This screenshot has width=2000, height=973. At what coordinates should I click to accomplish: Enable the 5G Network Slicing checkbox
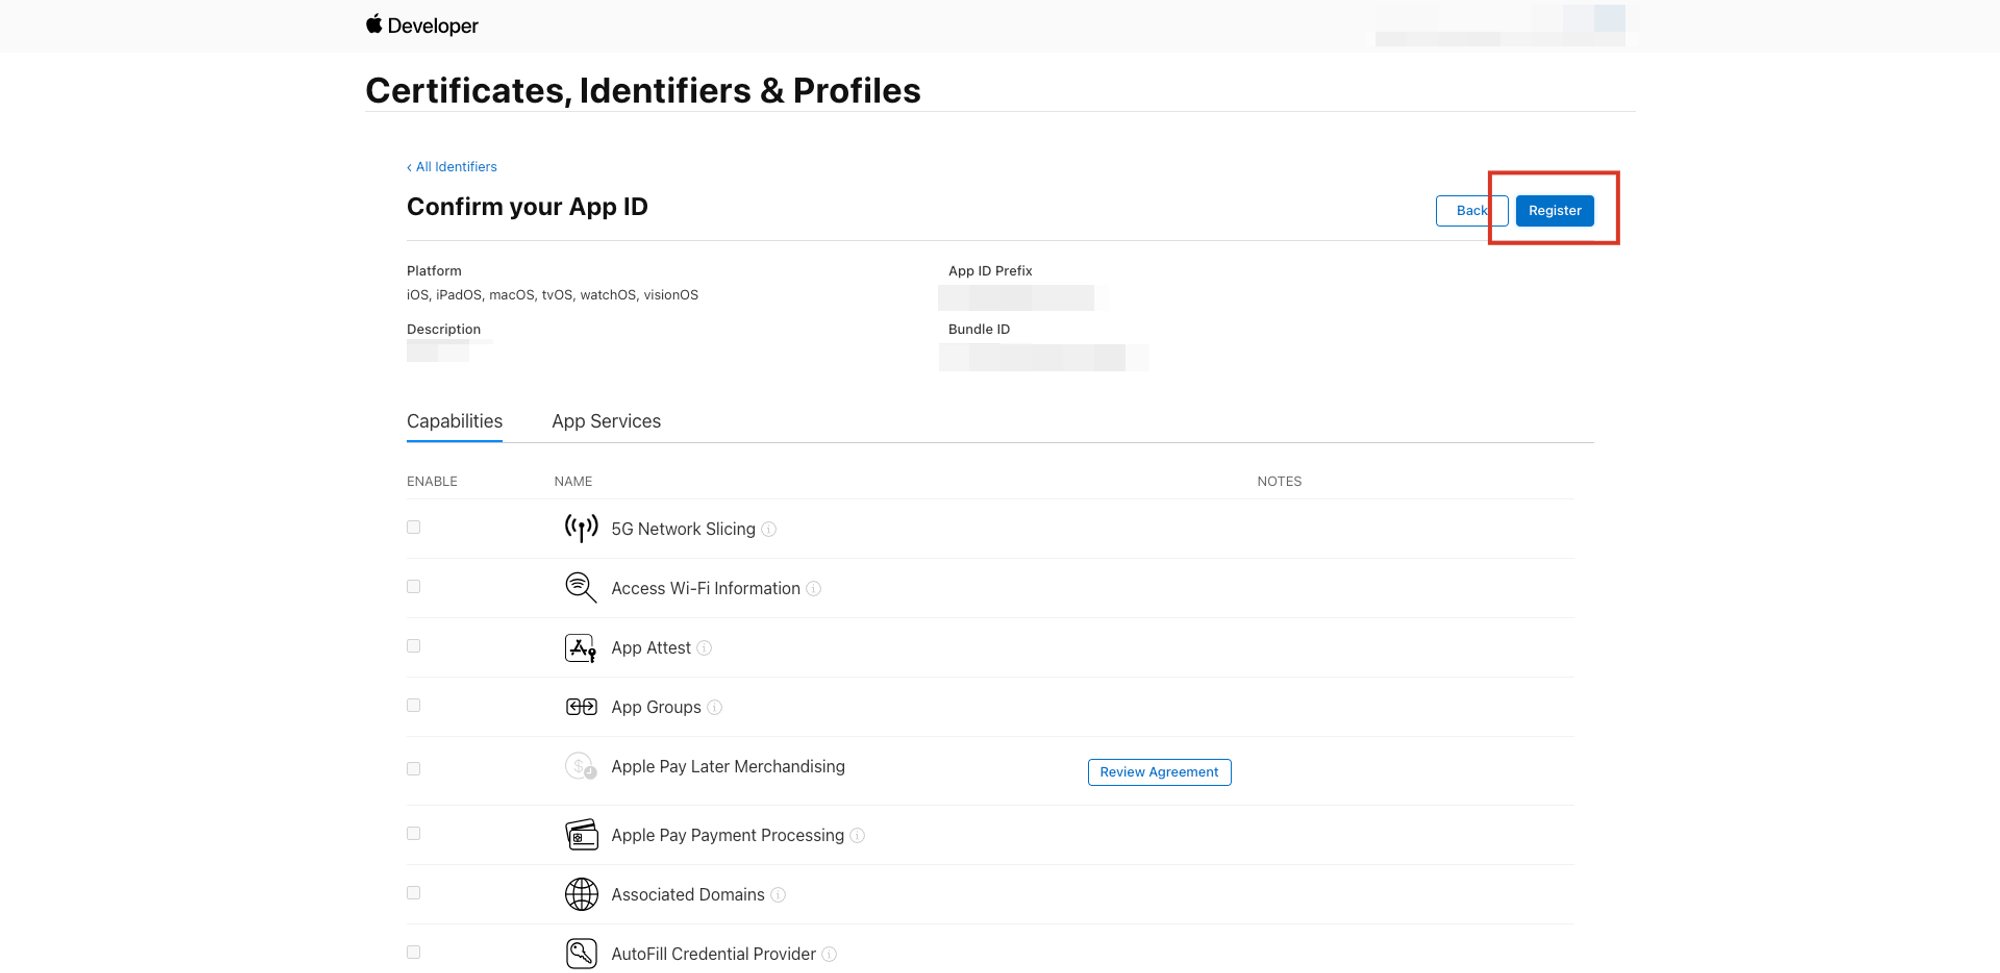tap(413, 527)
